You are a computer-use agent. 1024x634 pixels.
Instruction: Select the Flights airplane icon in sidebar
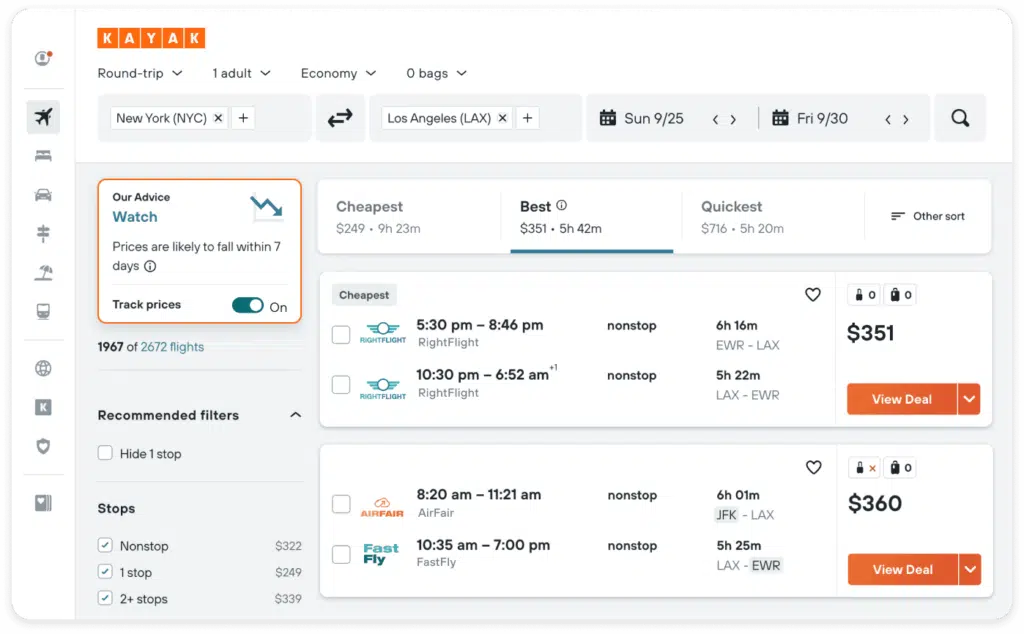click(43, 118)
